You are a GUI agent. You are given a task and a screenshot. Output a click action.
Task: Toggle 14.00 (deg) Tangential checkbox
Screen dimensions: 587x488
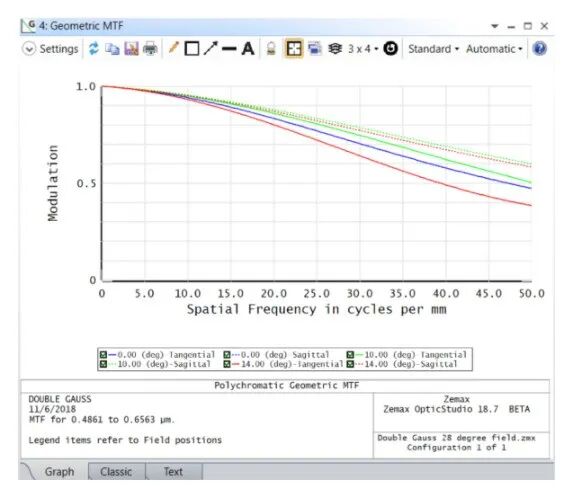227,364
